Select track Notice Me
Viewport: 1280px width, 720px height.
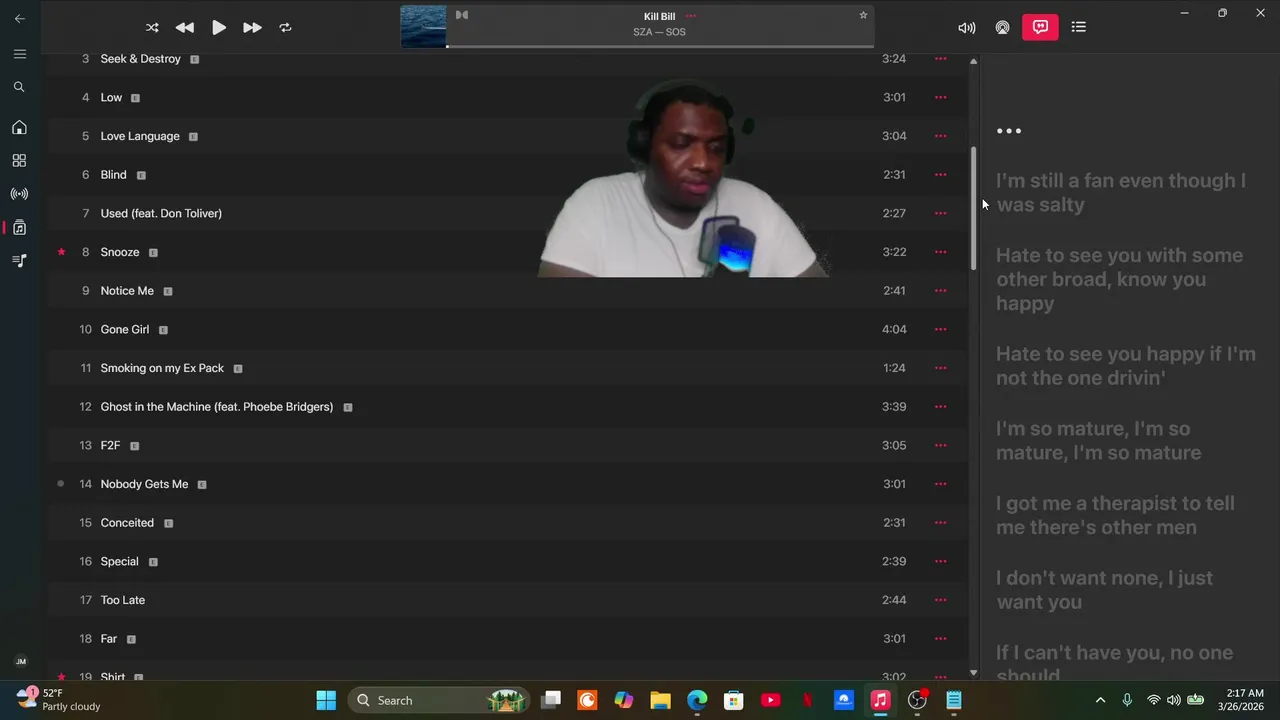pos(506,290)
